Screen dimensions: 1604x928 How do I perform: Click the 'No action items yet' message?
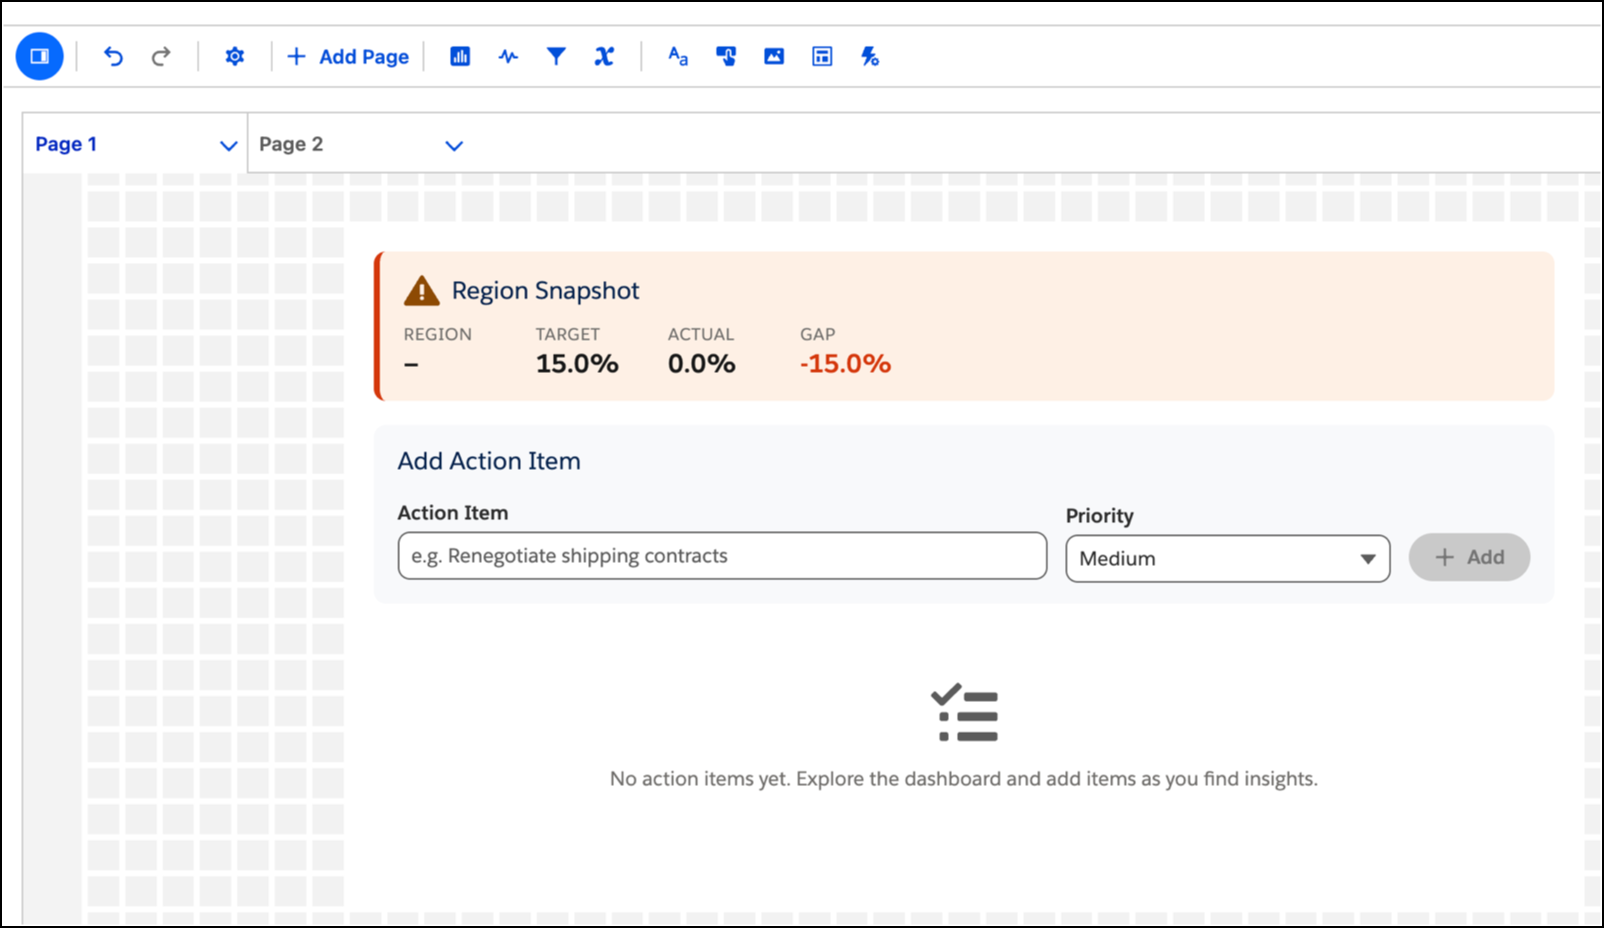pyautogui.click(x=964, y=779)
